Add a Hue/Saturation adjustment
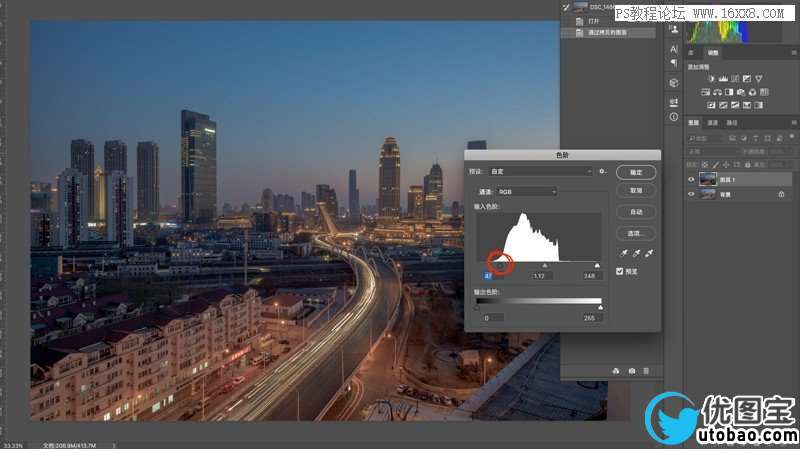Screen dimensions: 800x449 point(705,92)
